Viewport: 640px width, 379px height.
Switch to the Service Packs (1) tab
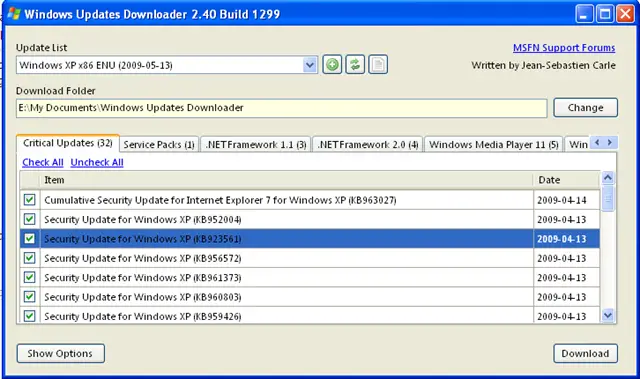point(159,144)
